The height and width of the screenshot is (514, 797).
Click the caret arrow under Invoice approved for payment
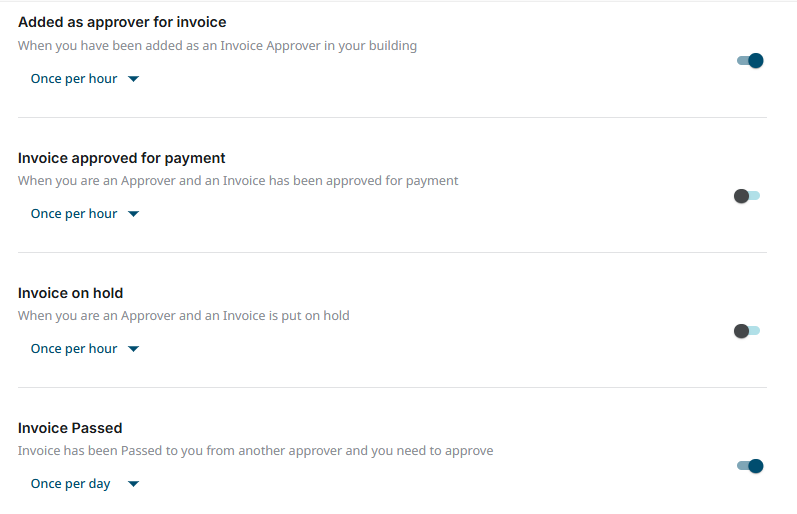point(134,214)
